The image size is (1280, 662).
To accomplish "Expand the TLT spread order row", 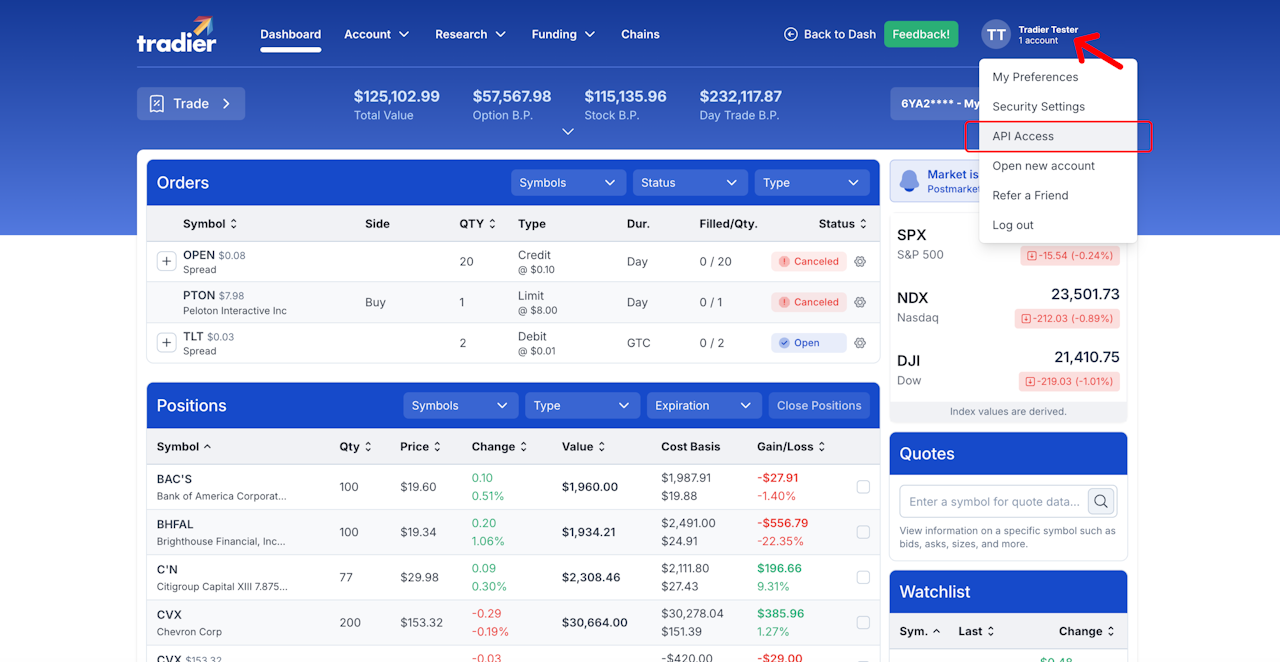I will point(167,343).
